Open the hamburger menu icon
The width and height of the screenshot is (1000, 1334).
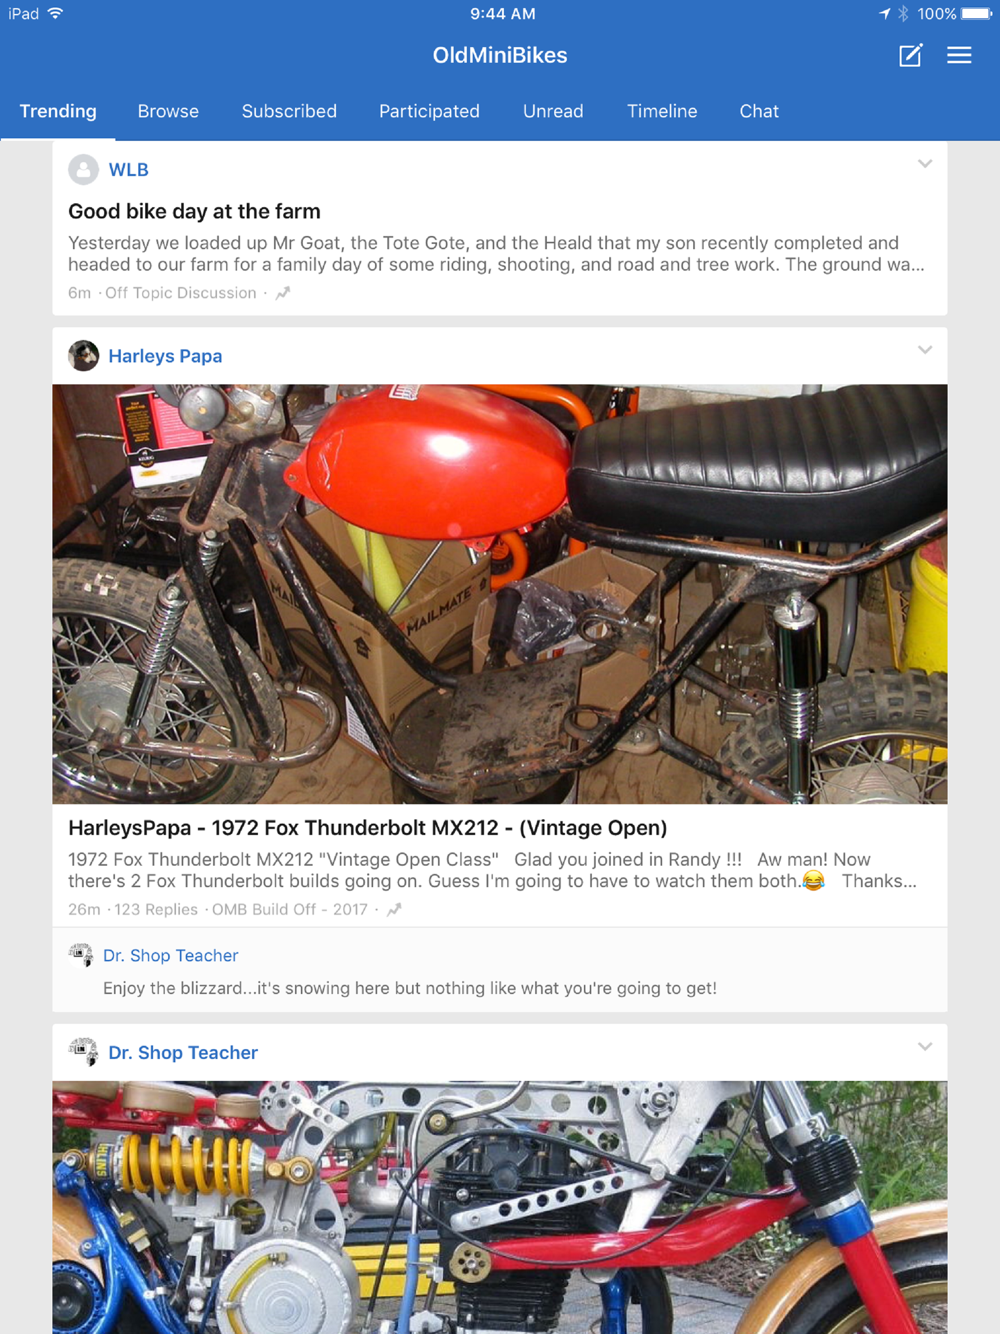[959, 55]
